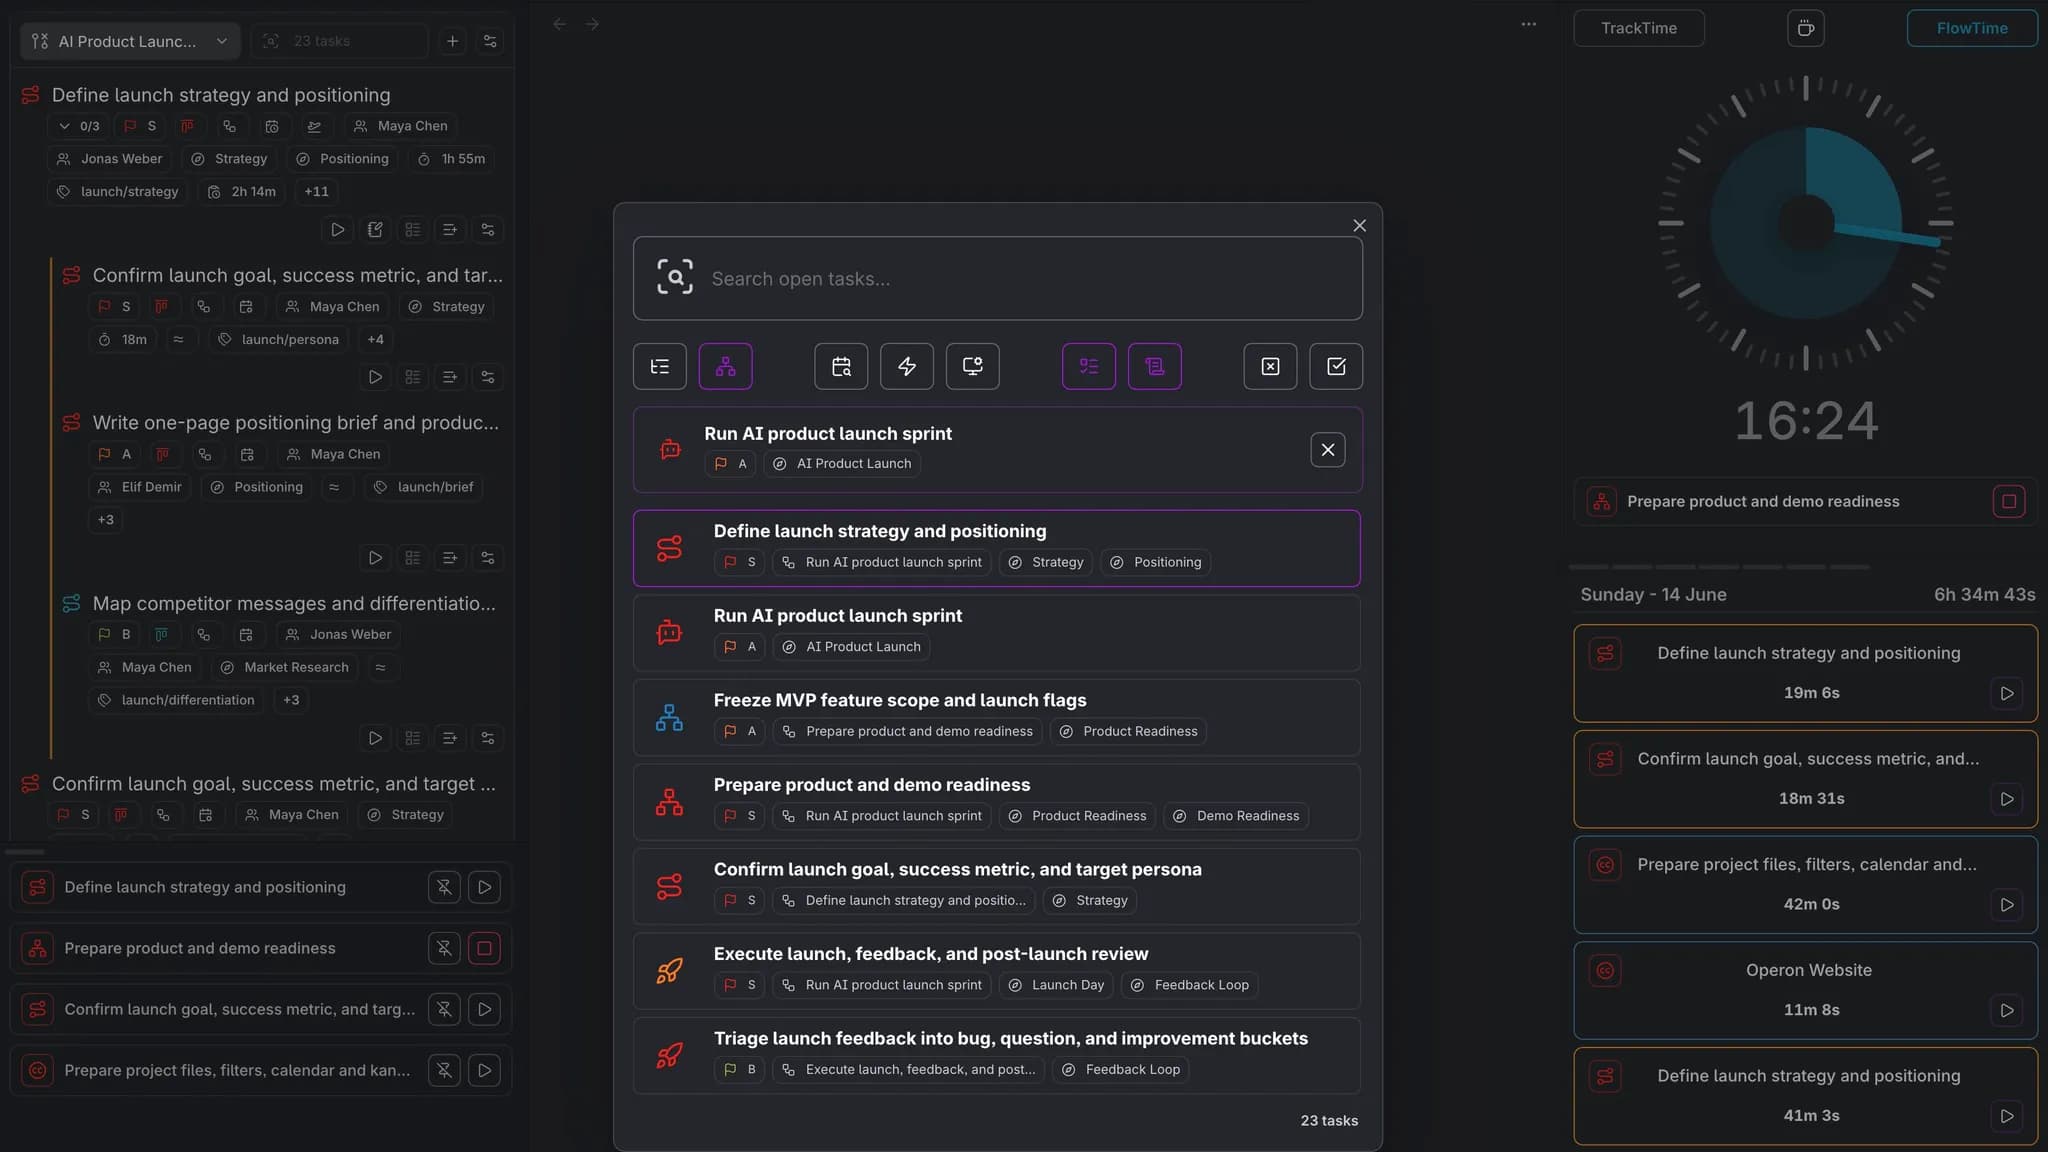The width and height of the screenshot is (2048, 1152).
Task: Toggle the monitor screen filter icon
Action: [x=973, y=366]
